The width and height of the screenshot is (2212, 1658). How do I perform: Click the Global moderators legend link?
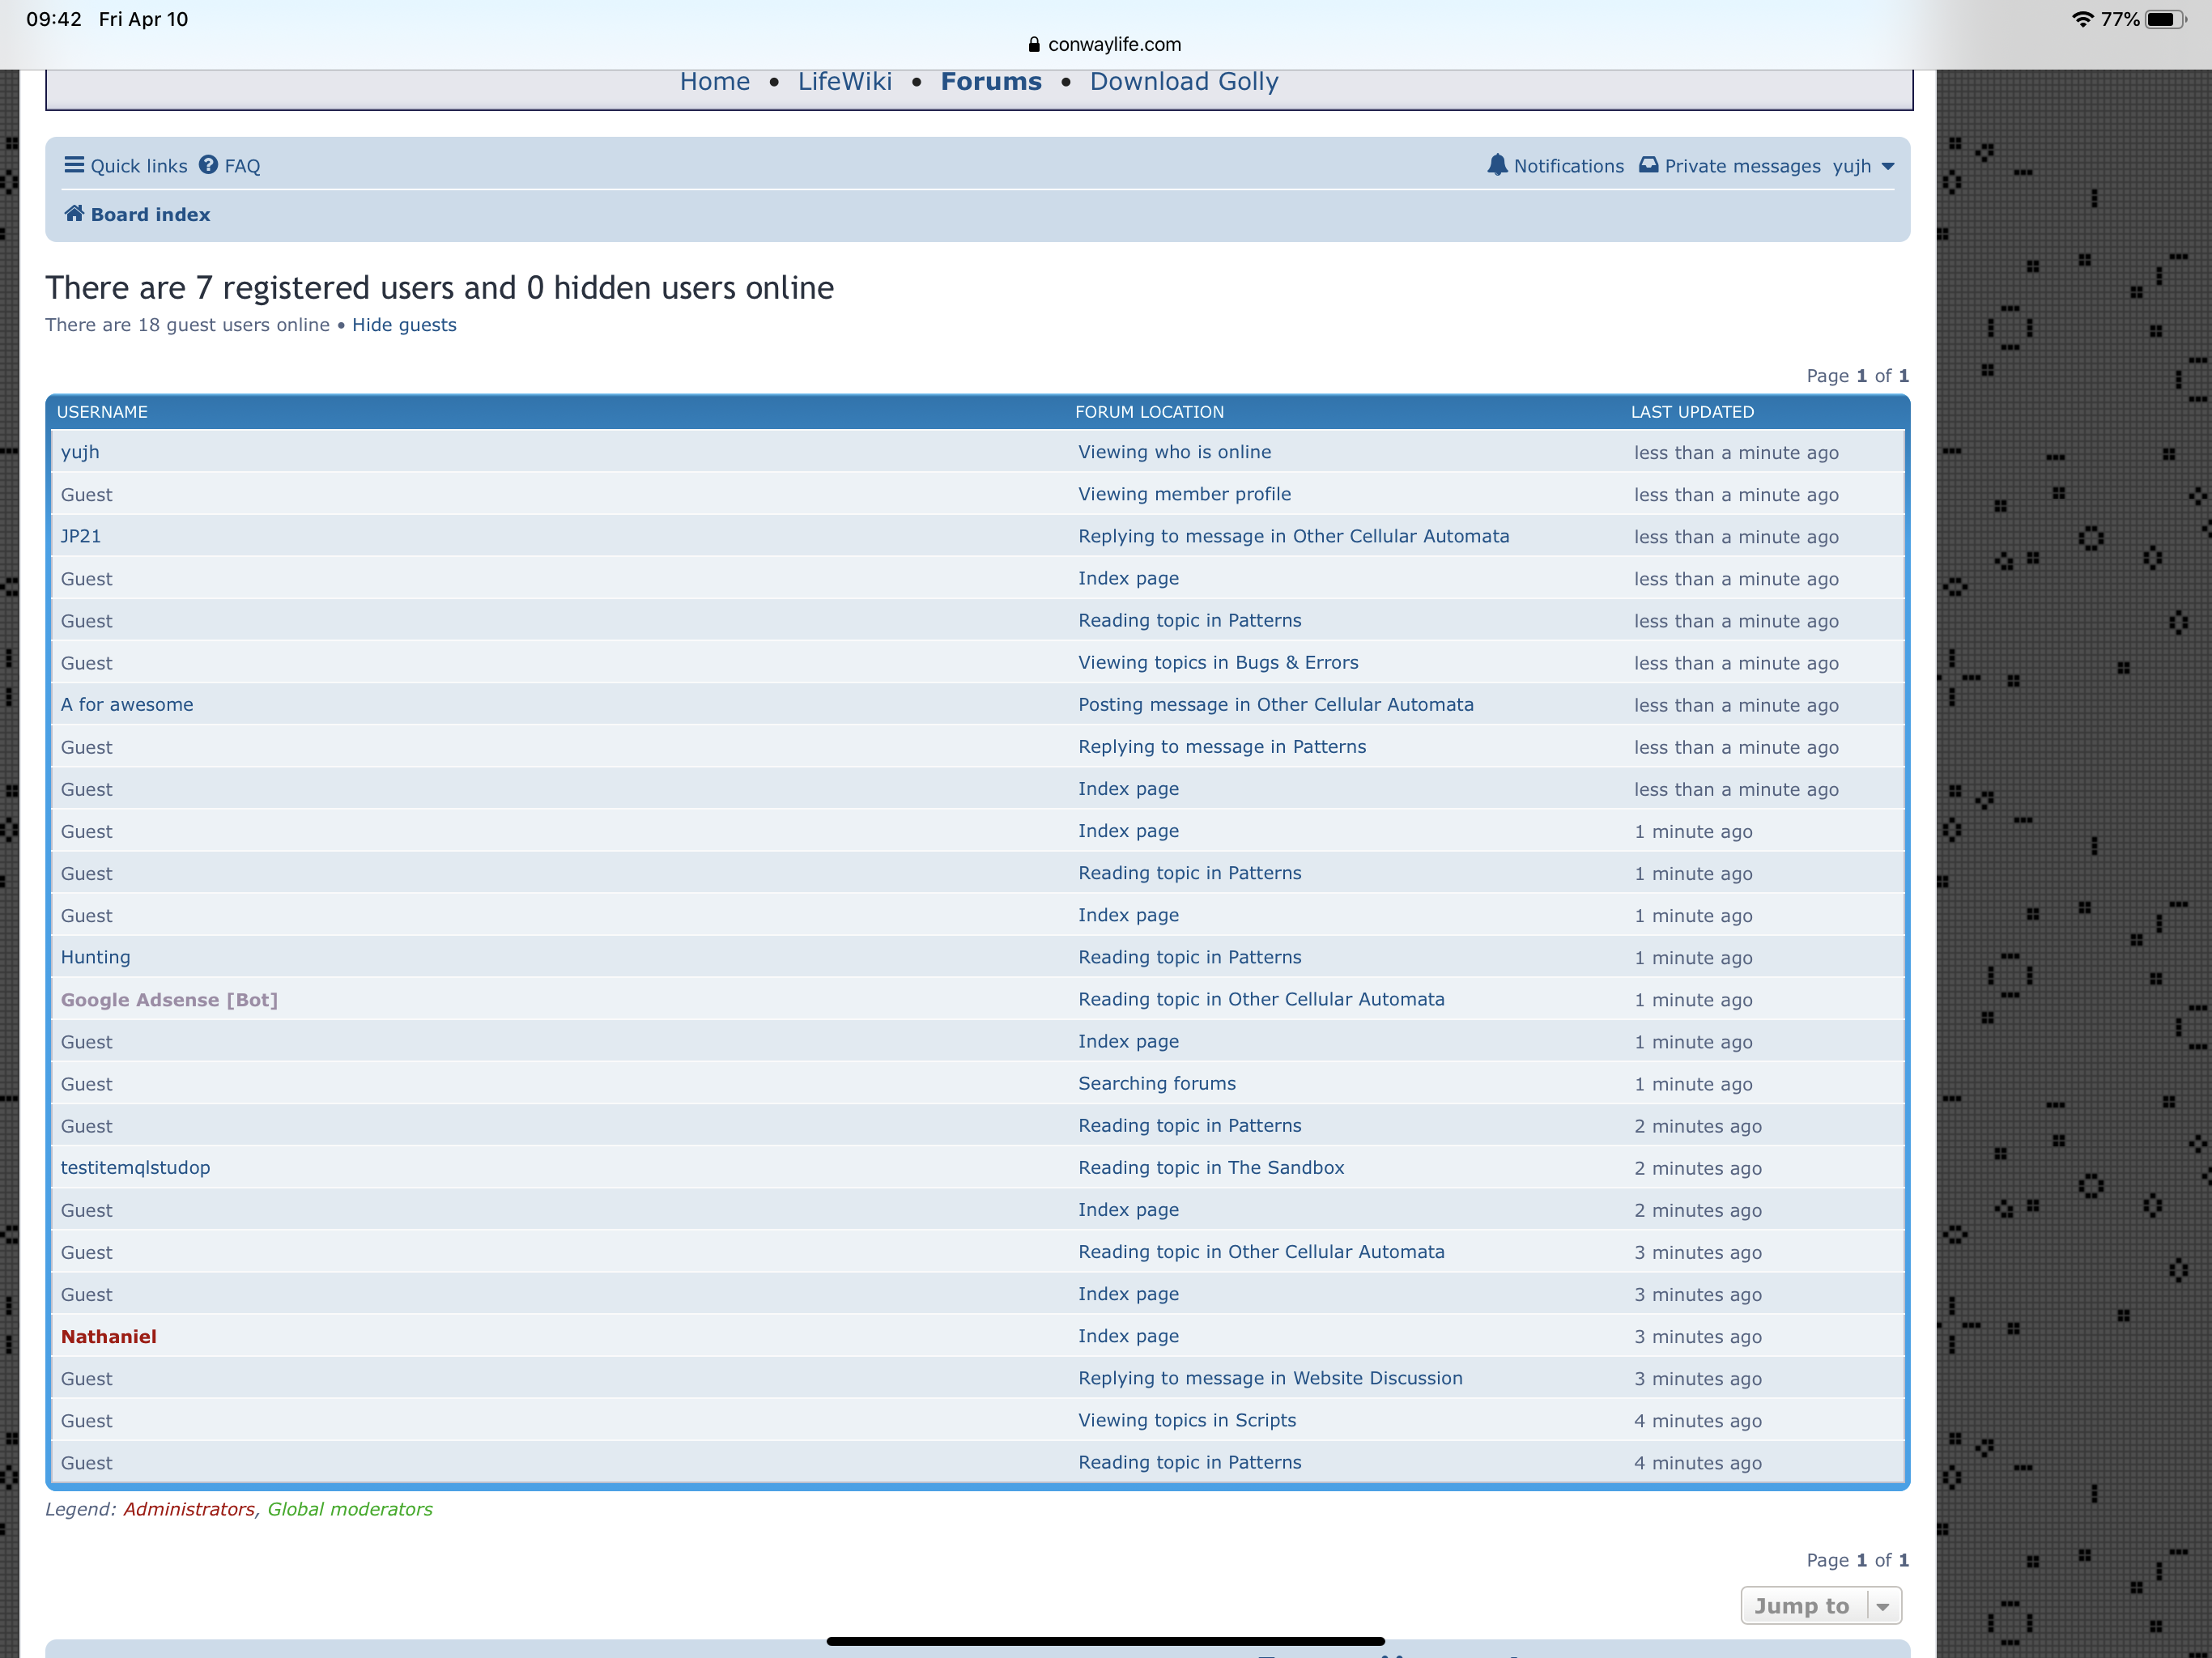[x=350, y=1509]
